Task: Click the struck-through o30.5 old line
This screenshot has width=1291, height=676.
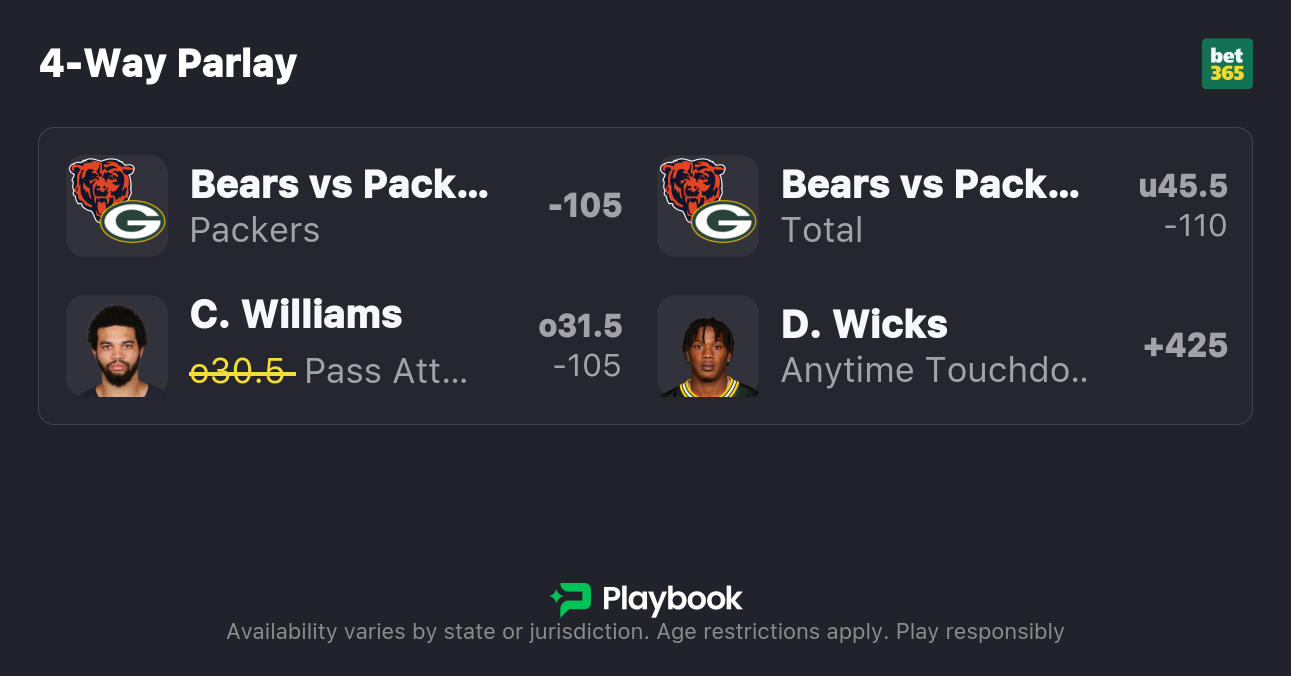Action: coord(242,371)
